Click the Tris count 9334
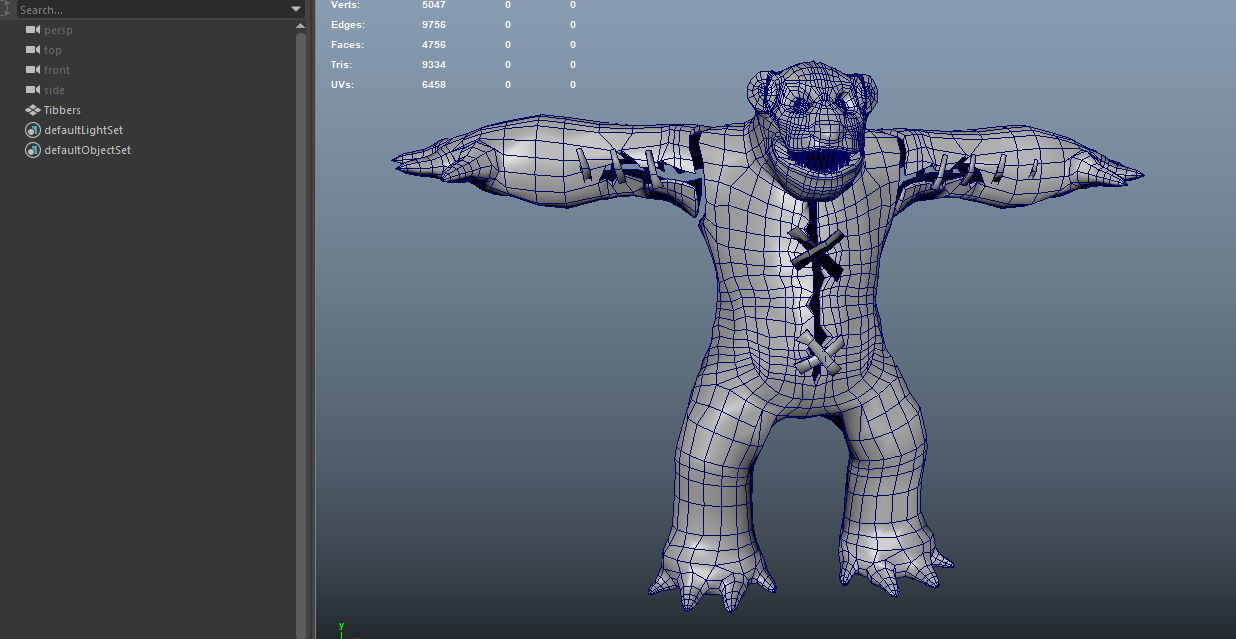 434,65
